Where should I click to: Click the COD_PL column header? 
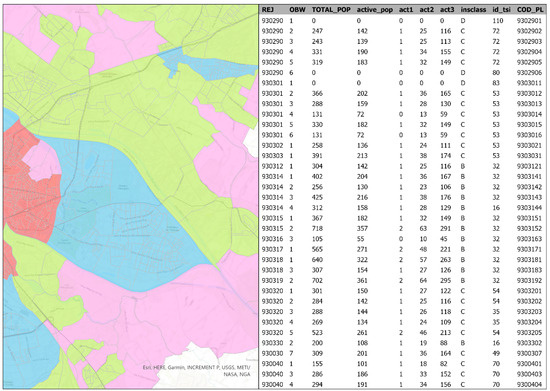point(530,10)
